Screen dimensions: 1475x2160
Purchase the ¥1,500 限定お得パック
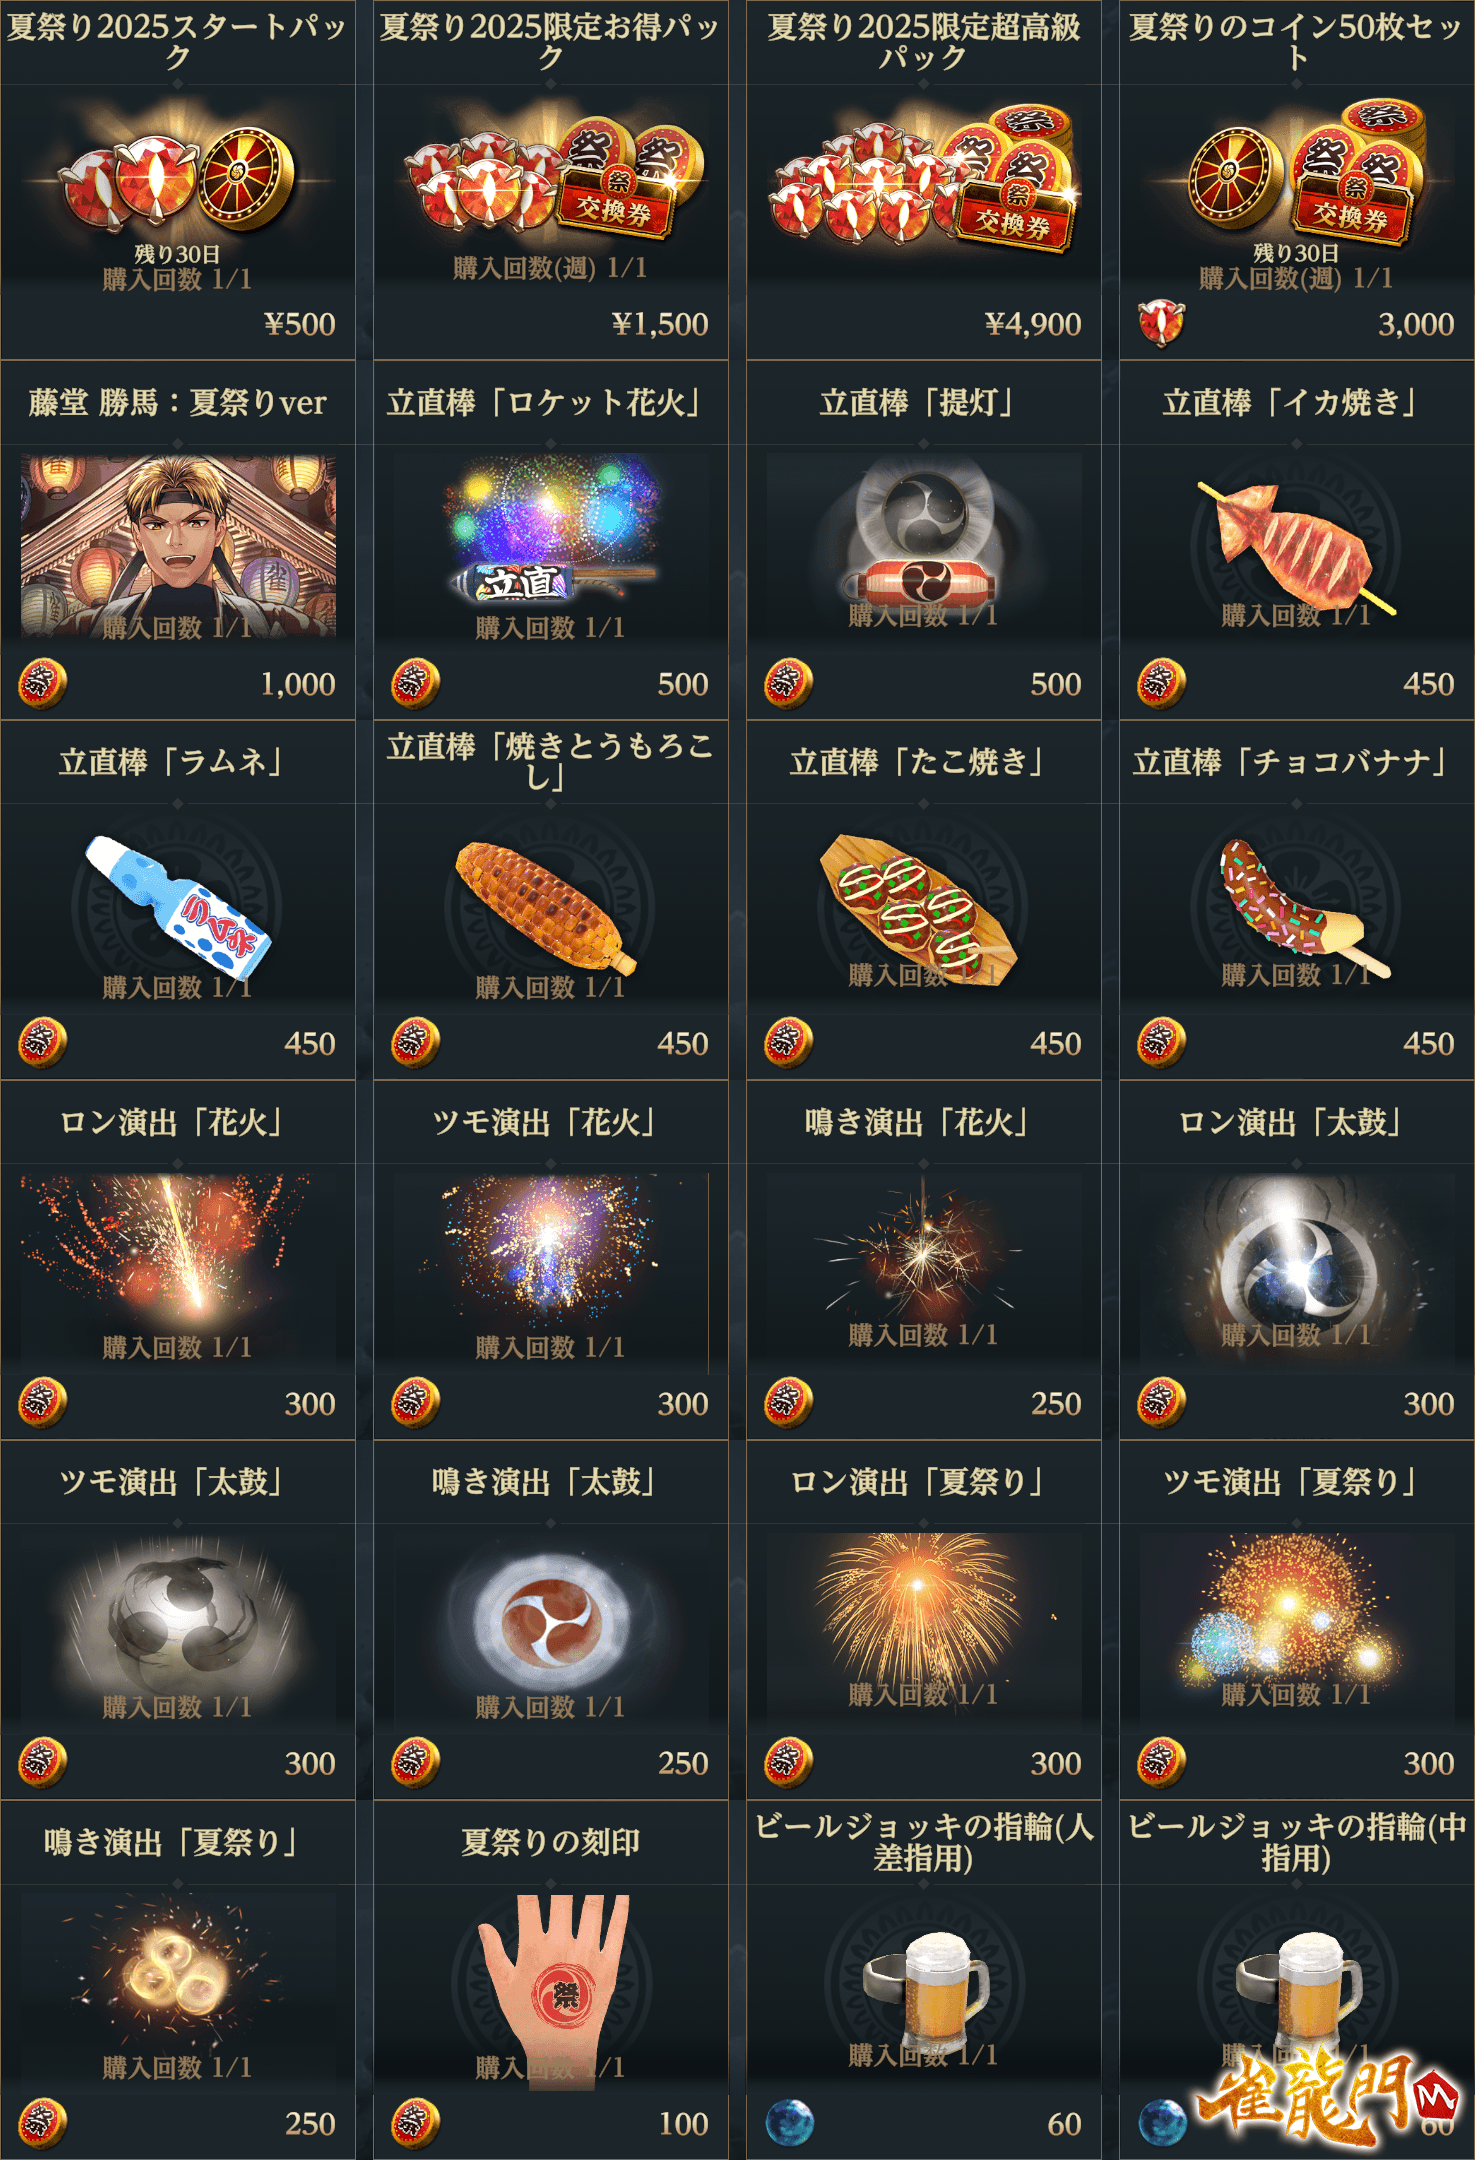pyautogui.click(x=551, y=180)
